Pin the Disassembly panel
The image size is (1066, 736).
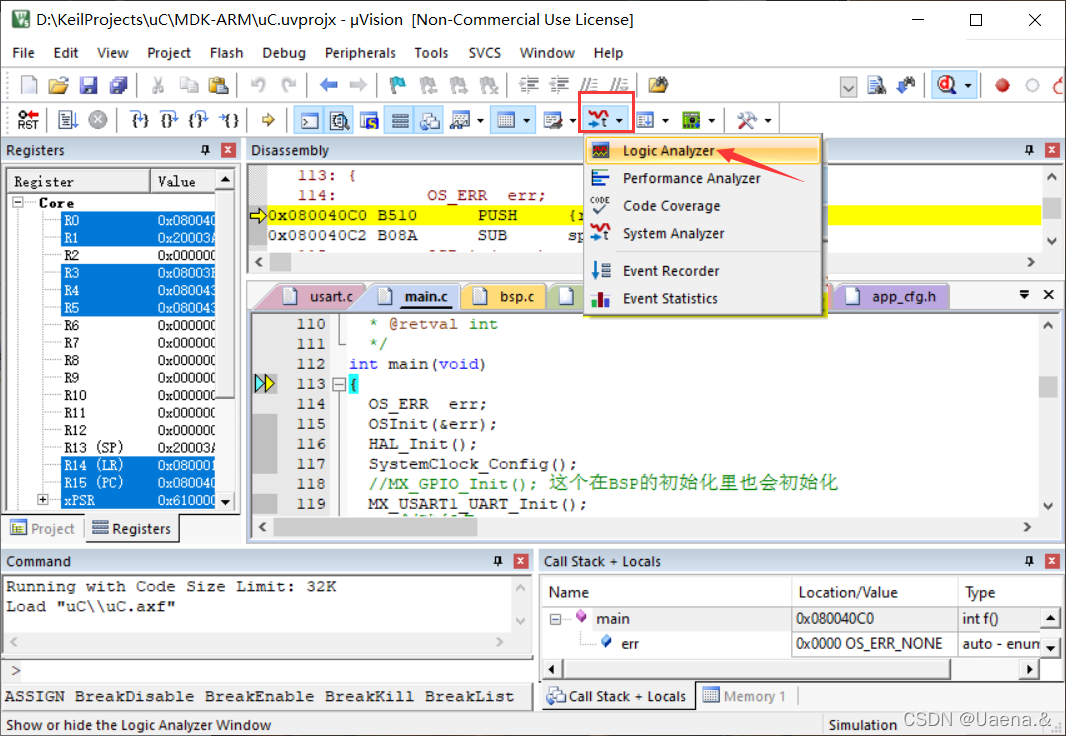1029,150
